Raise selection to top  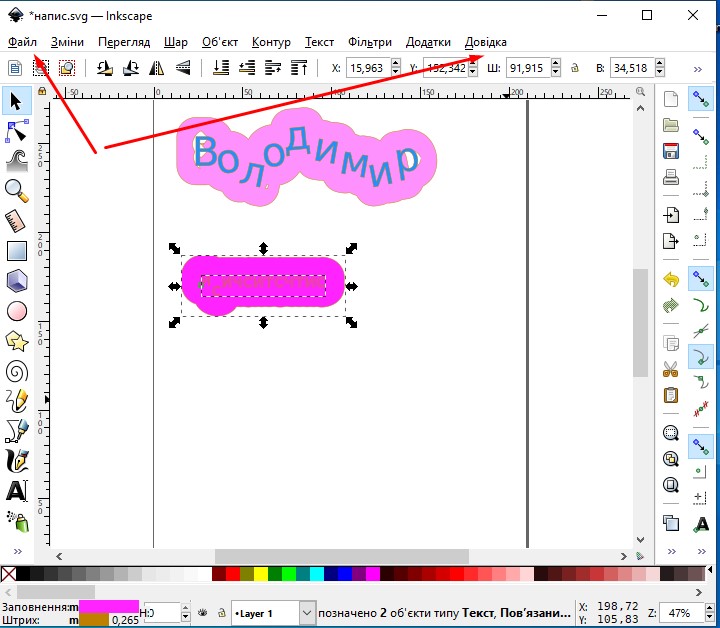(299, 68)
